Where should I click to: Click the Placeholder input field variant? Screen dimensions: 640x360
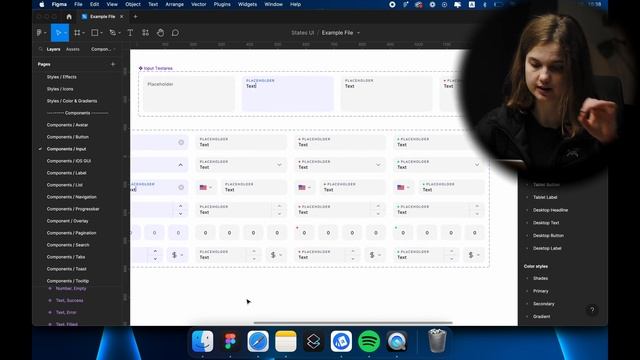click(189, 93)
